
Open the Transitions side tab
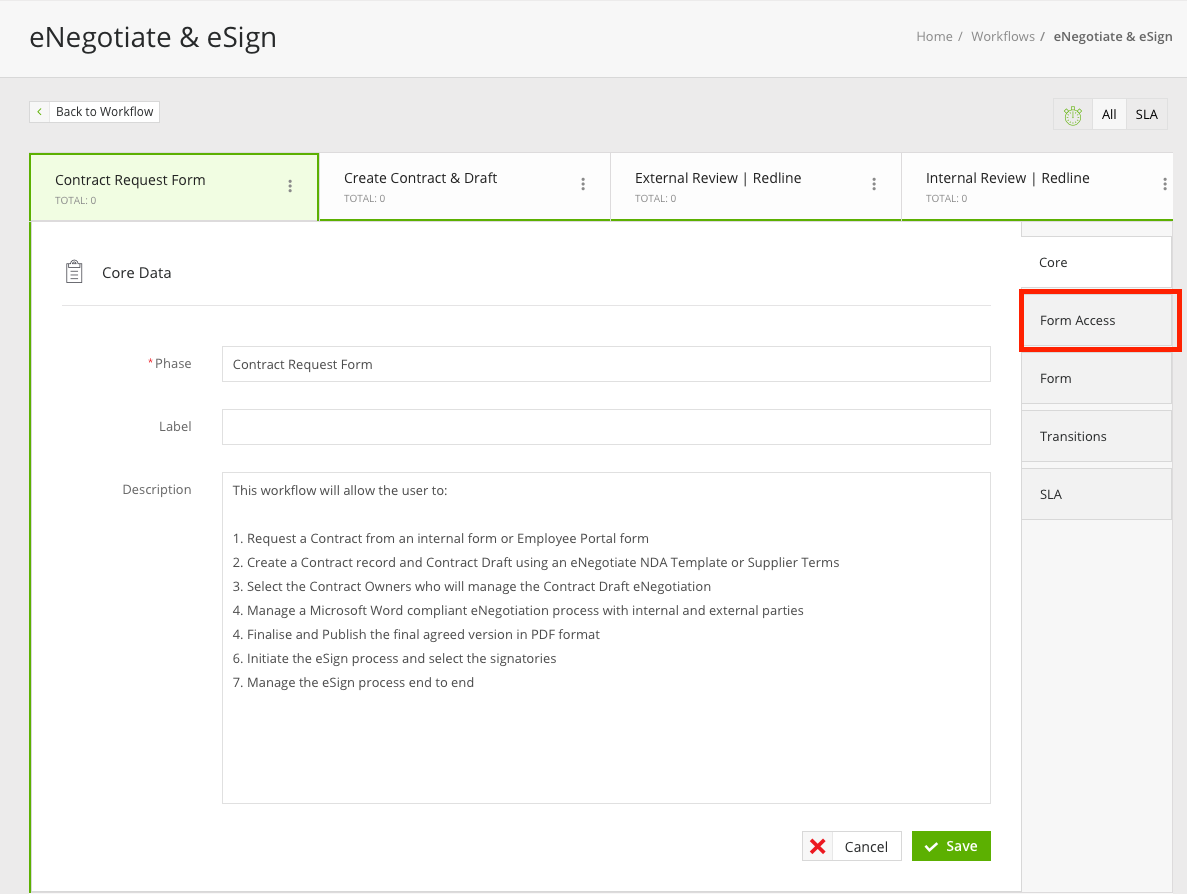pos(1096,436)
